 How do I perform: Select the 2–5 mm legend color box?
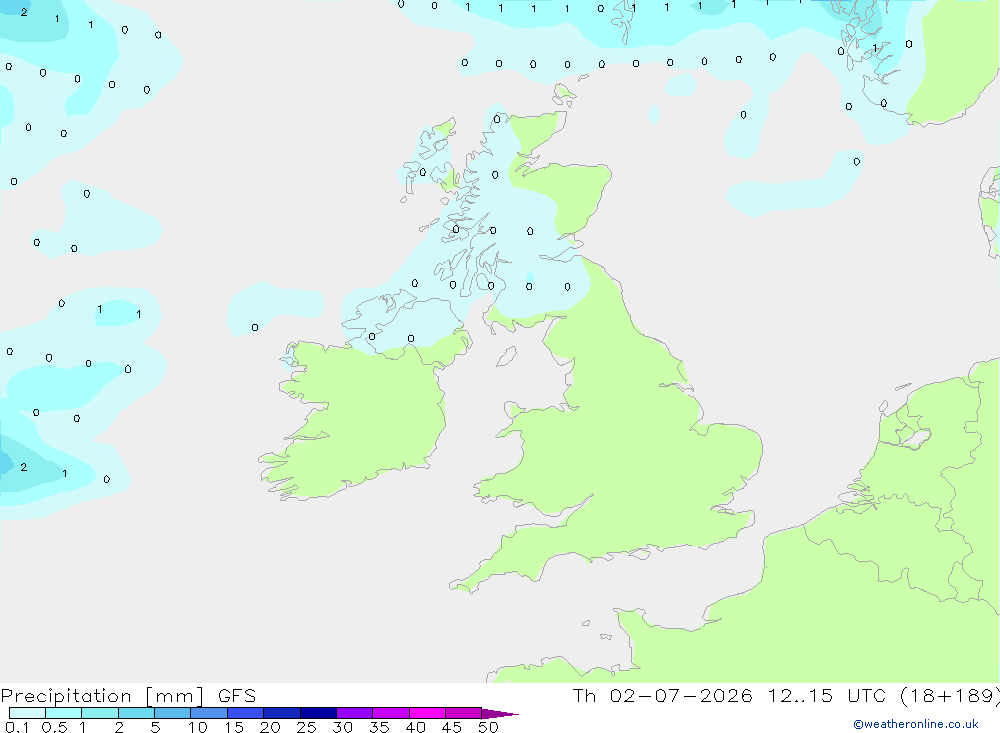coord(136,713)
